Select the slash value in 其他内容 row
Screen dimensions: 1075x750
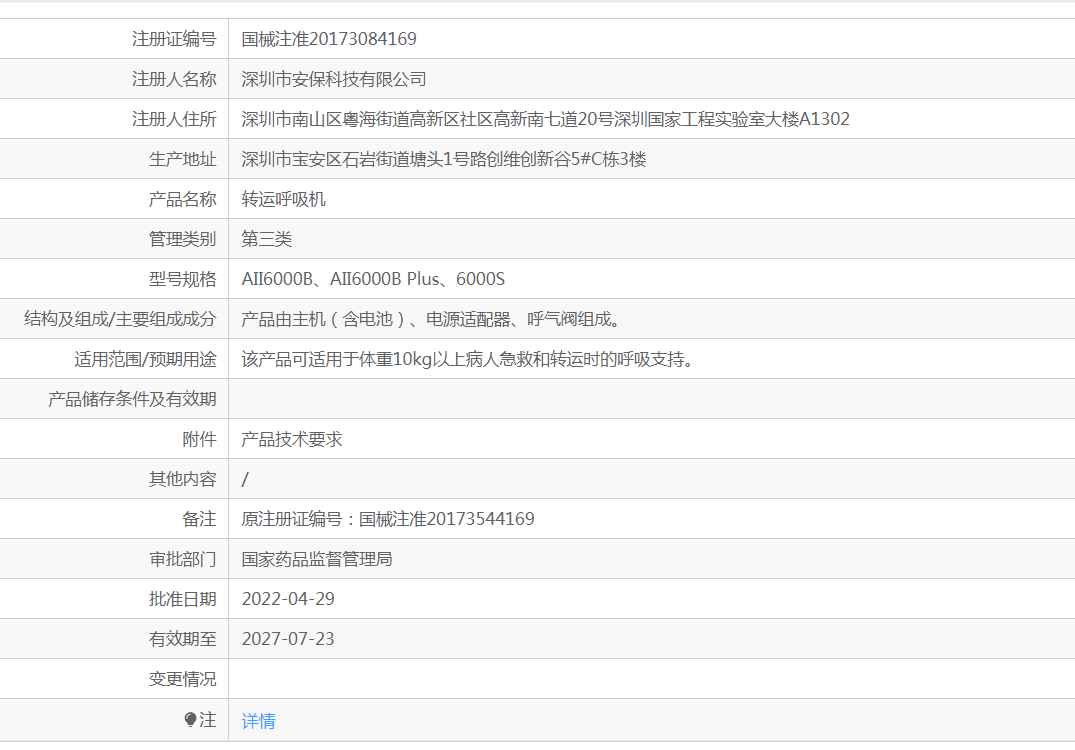(245, 479)
